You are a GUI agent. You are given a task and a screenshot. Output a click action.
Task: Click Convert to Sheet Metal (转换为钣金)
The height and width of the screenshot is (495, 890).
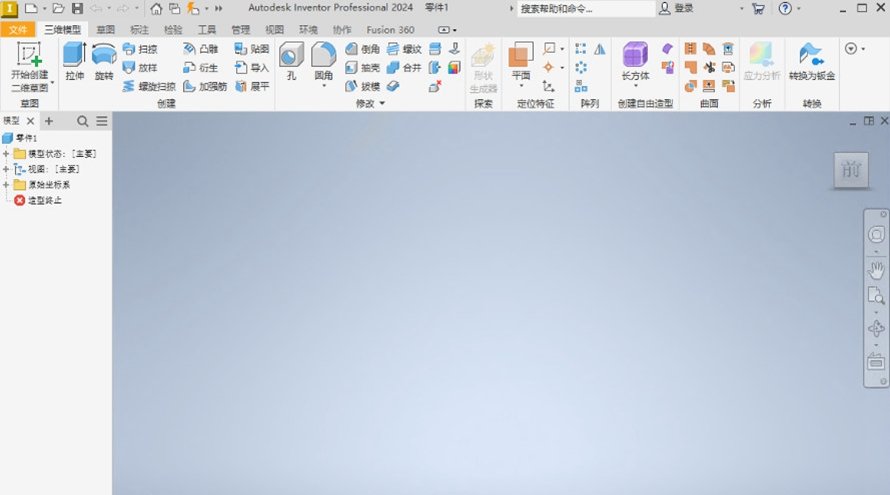[x=812, y=61]
